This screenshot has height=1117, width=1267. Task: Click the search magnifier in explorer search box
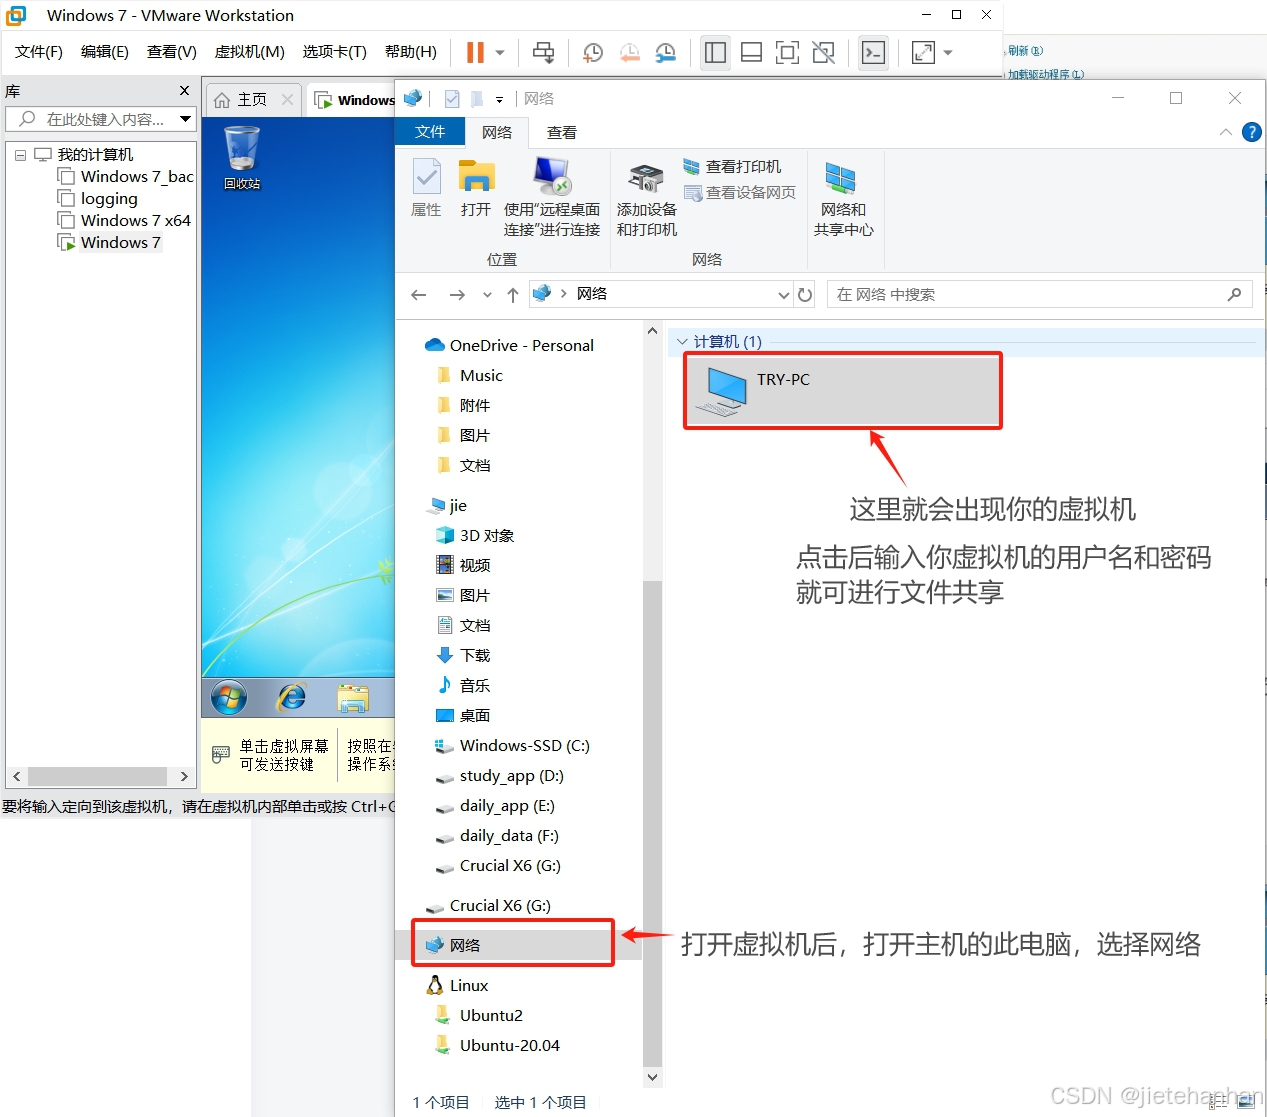[x=1234, y=294]
